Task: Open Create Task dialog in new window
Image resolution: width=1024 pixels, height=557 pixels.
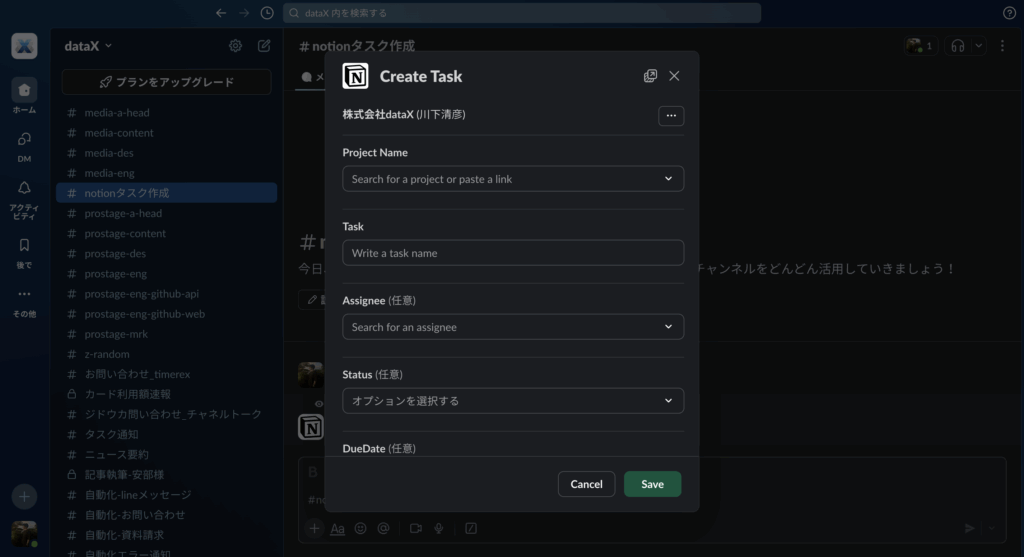Action: pyautogui.click(x=650, y=76)
